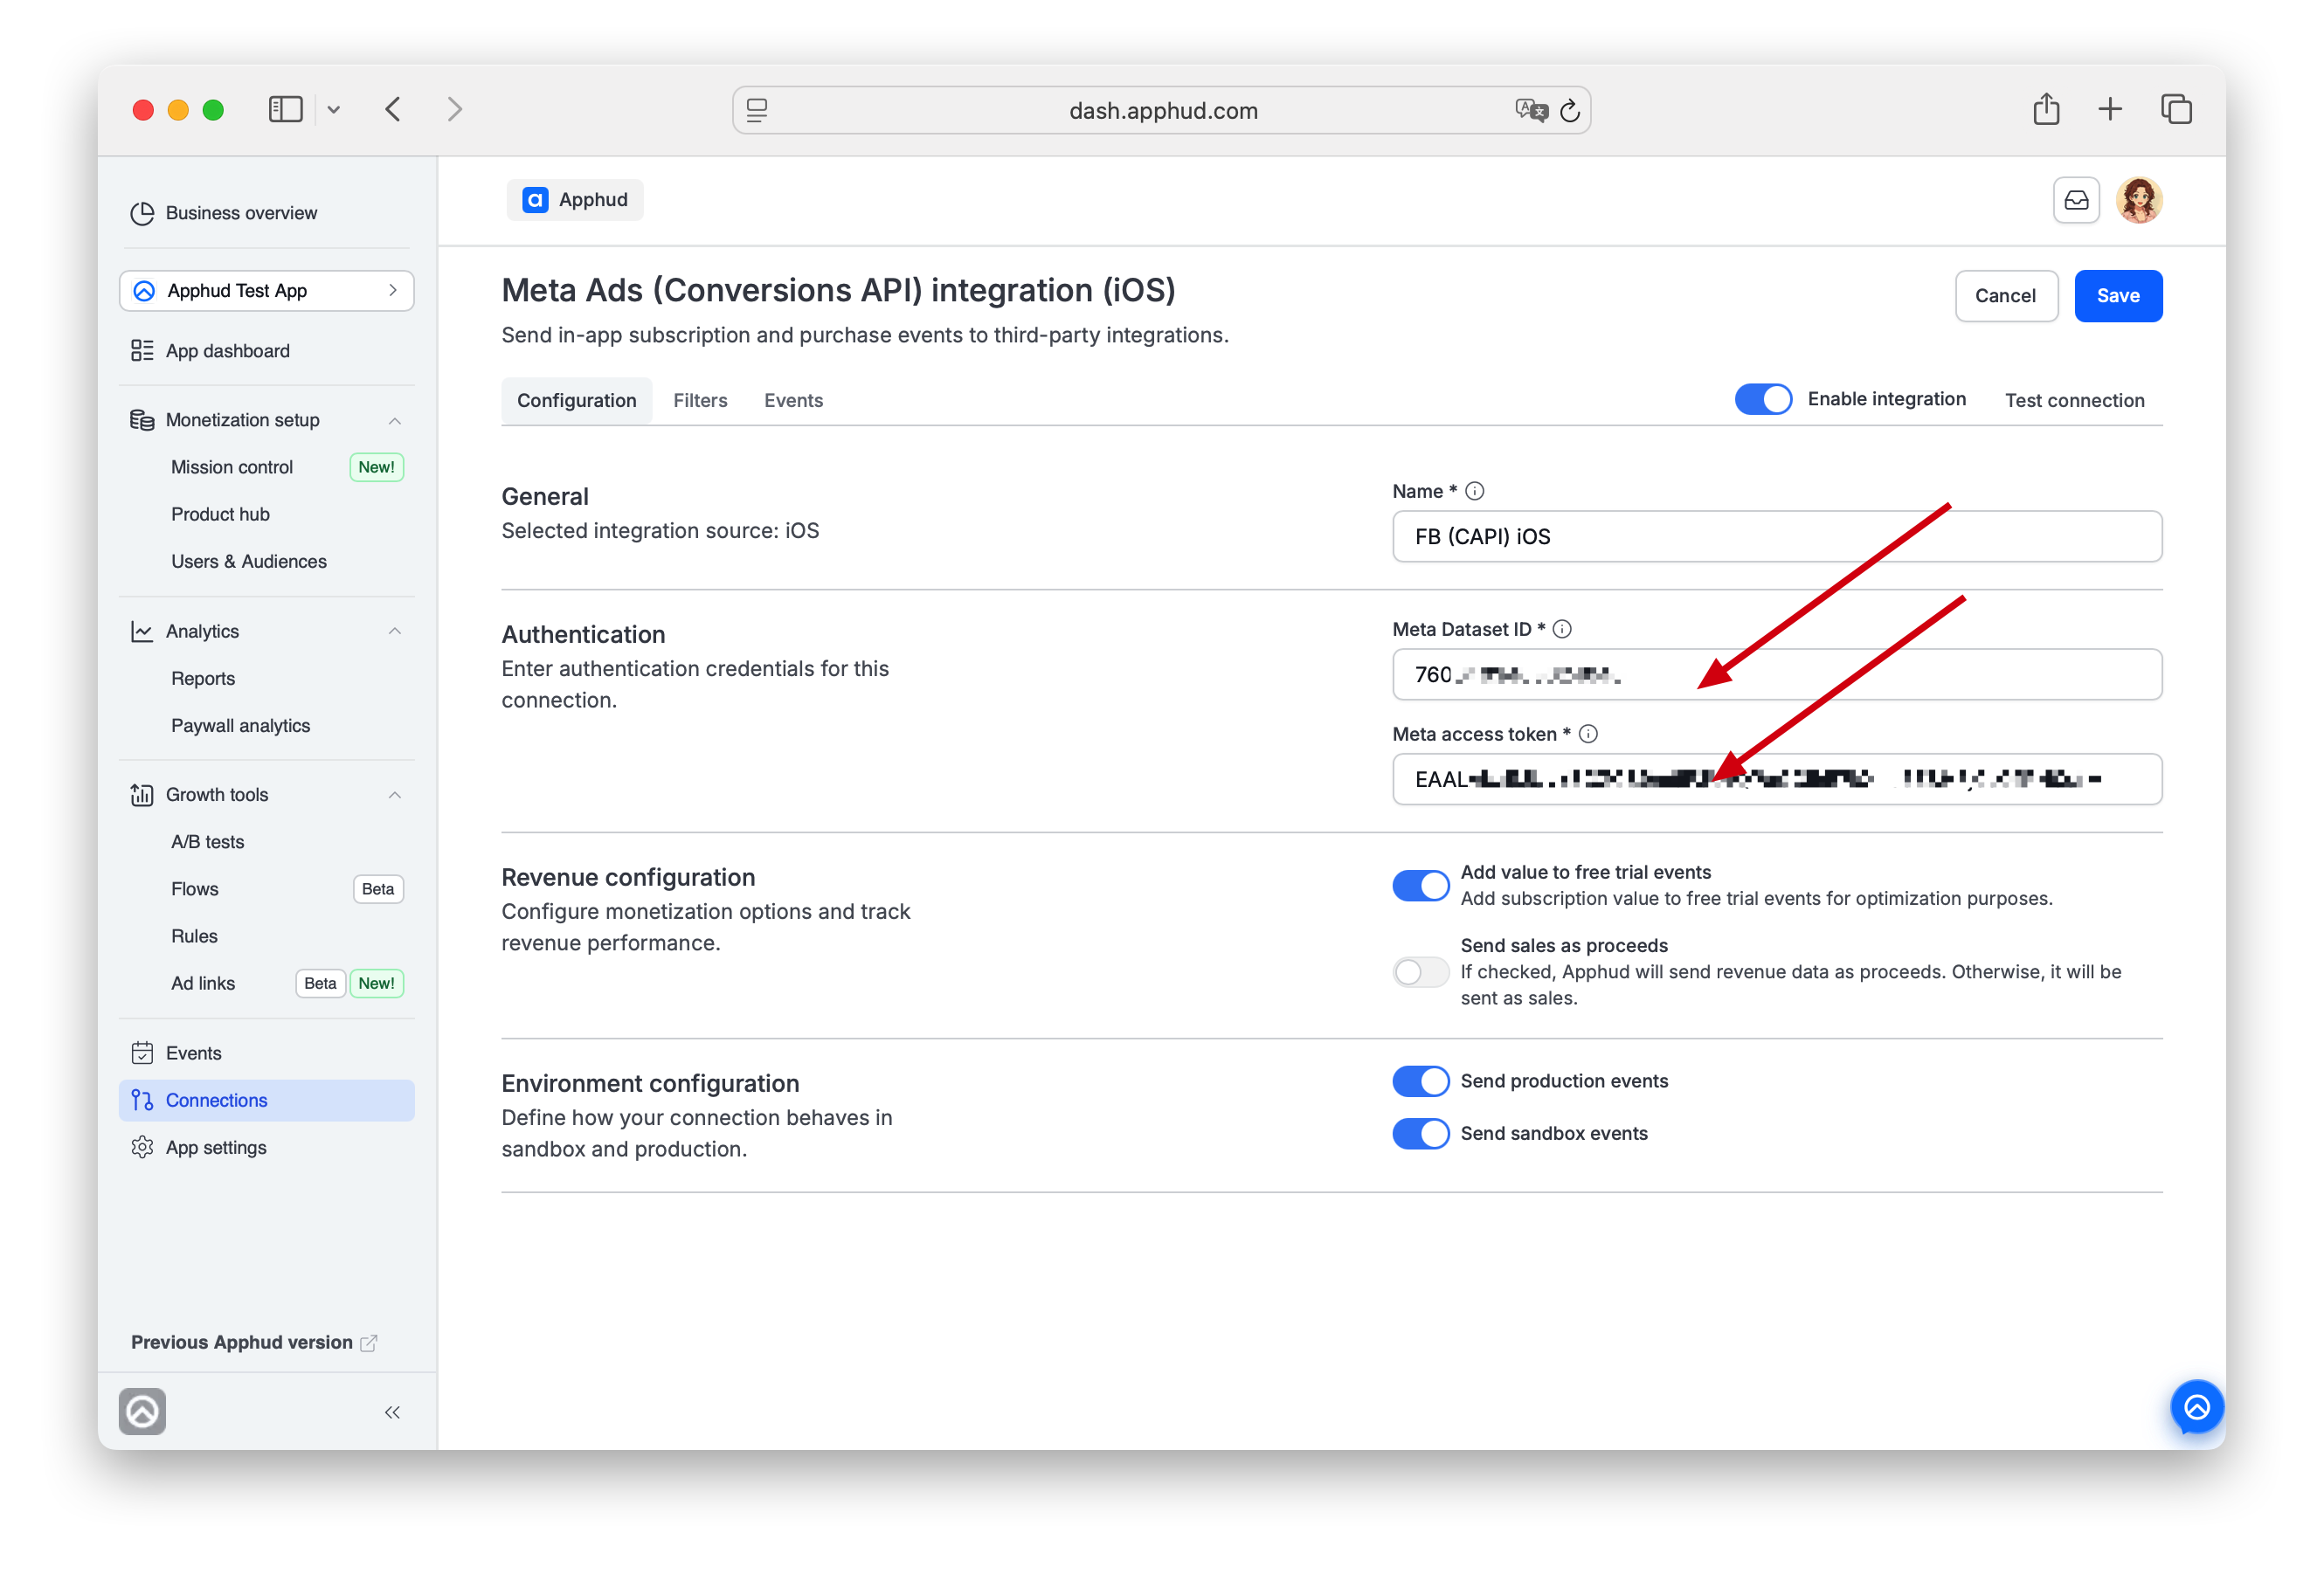
Task: Click the Meta Dataset ID info icon
Action: pyautogui.click(x=1562, y=629)
